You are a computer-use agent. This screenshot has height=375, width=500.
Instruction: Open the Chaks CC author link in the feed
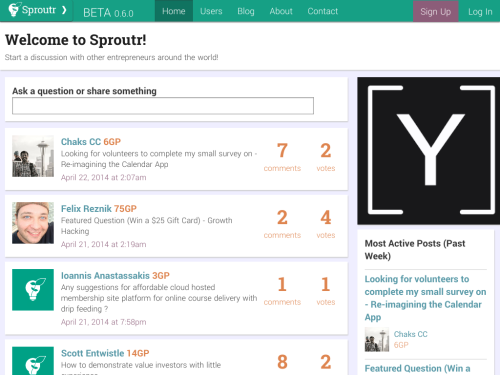pos(81,142)
